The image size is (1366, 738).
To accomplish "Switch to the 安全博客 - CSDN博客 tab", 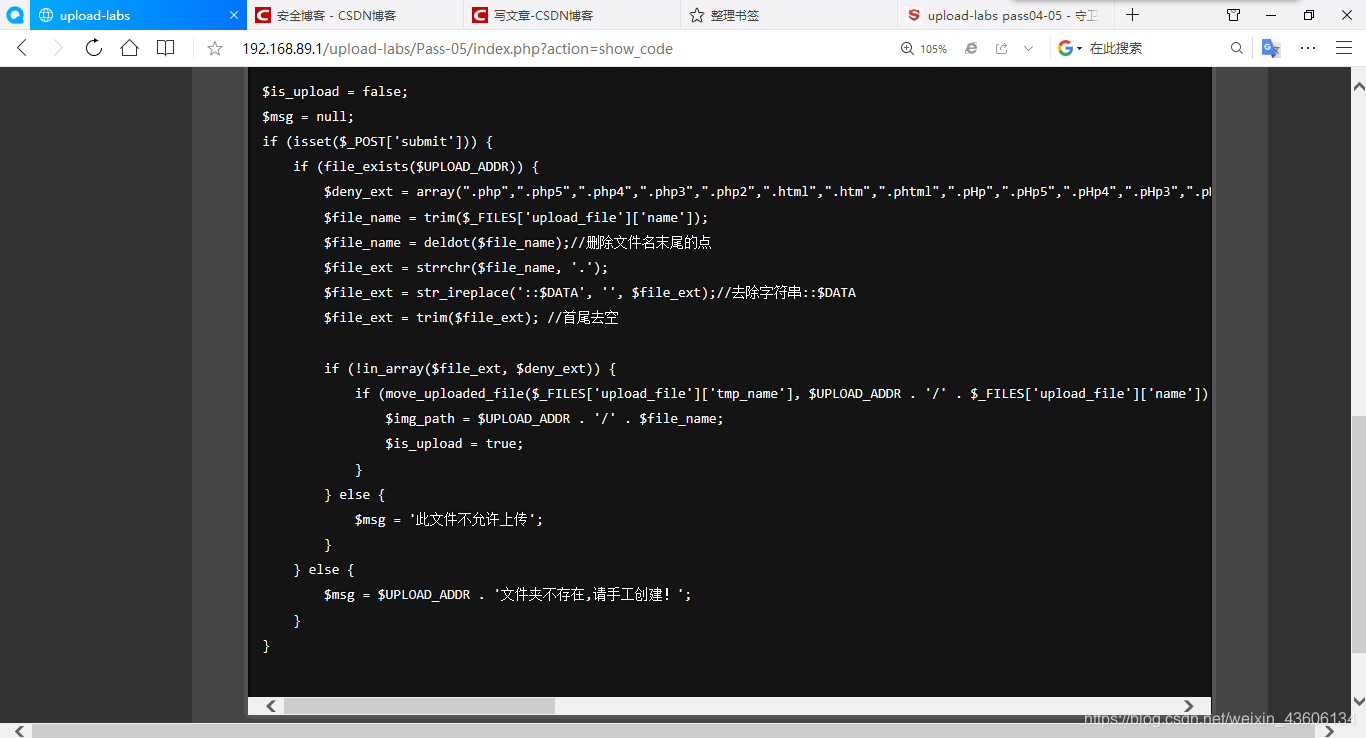I will (355, 15).
